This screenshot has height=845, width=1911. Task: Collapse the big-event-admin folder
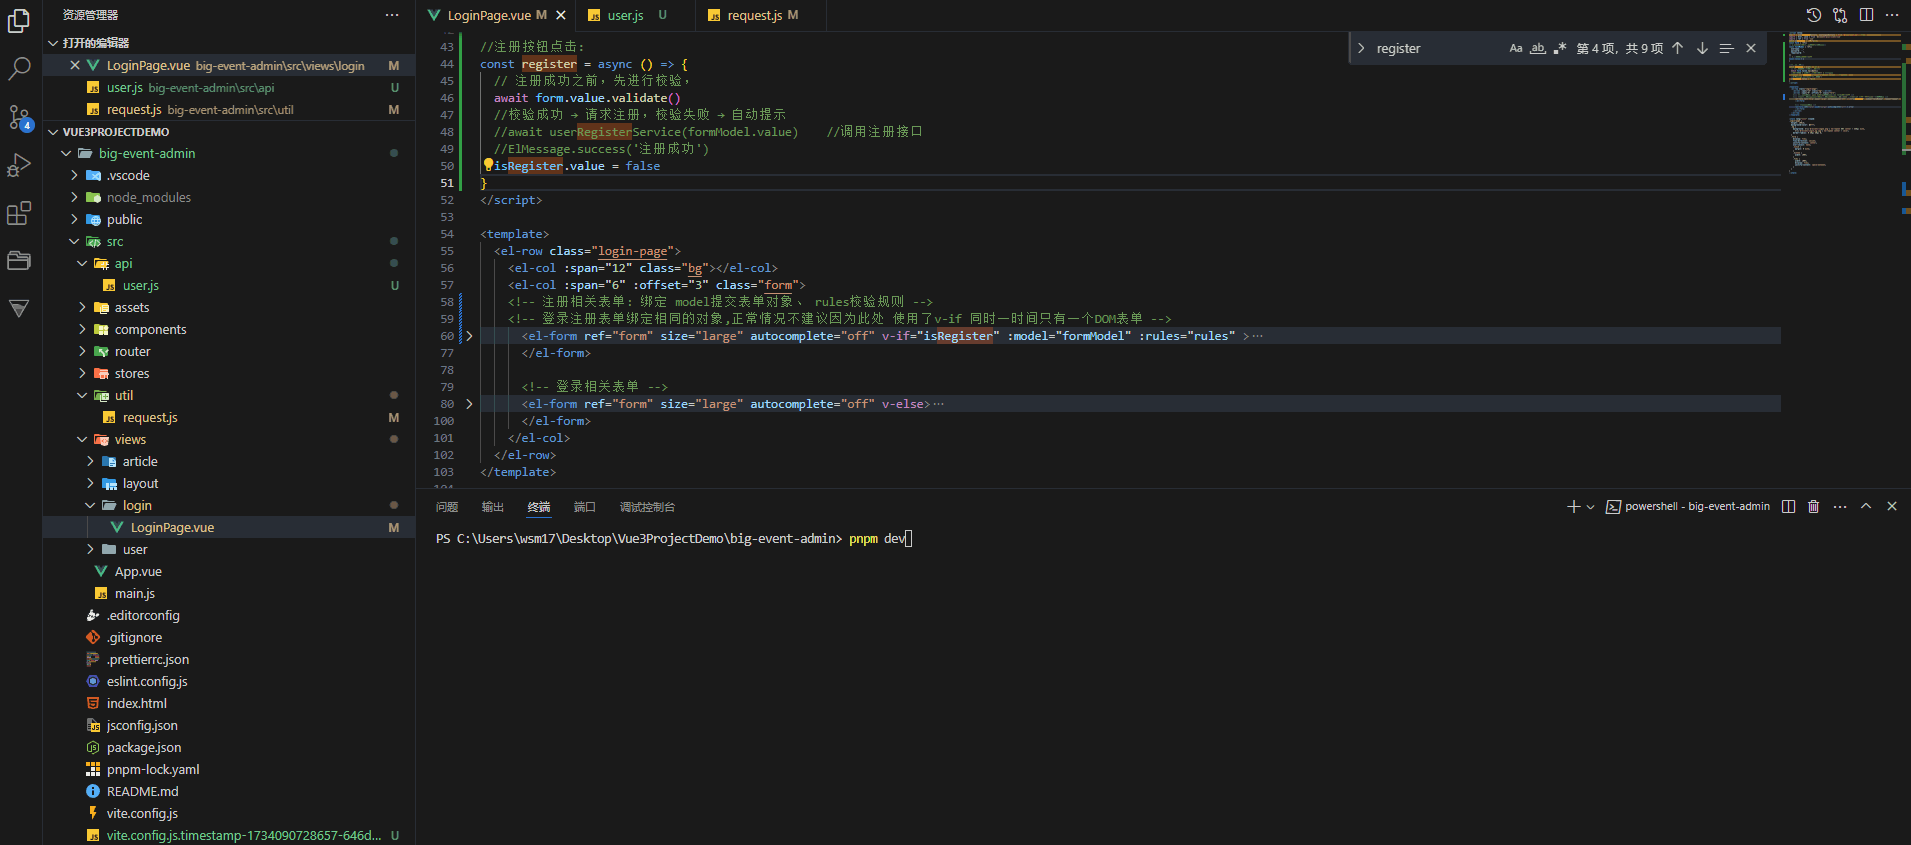tap(66, 153)
